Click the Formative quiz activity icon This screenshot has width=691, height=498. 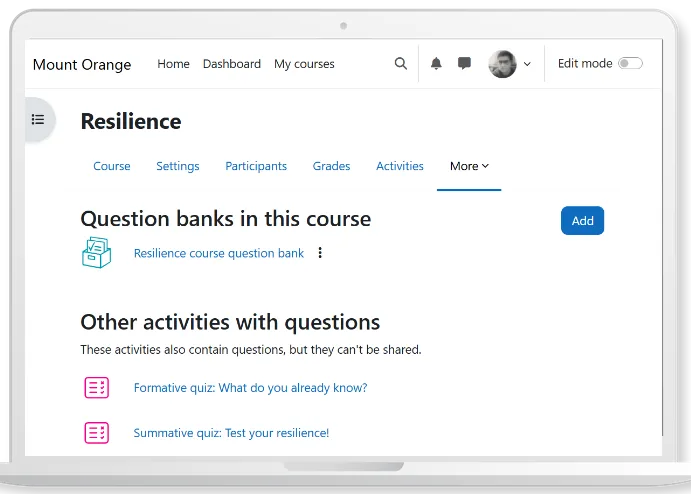(96, 388)
